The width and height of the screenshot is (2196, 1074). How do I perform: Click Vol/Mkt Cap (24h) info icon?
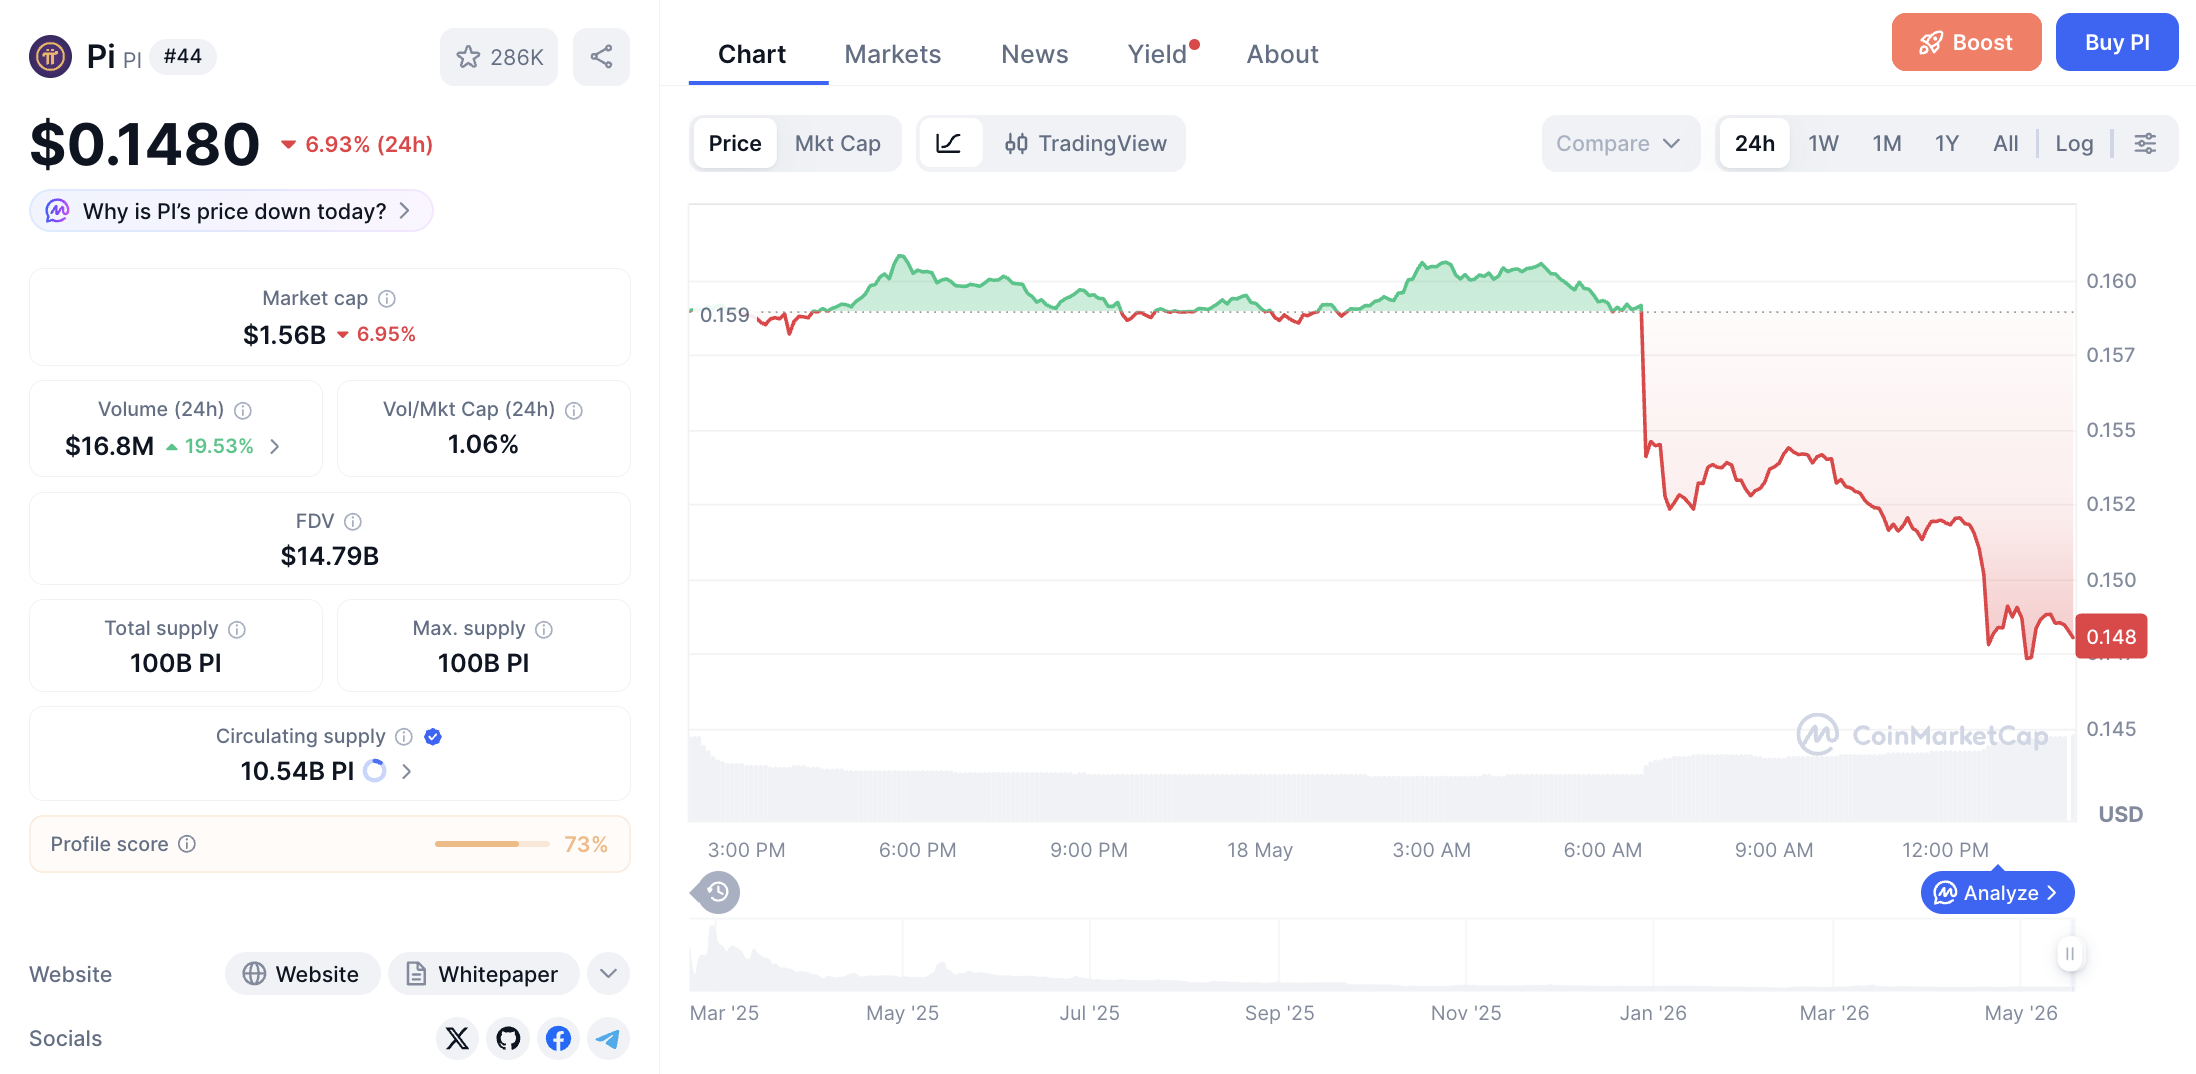(x=574, y=410)
